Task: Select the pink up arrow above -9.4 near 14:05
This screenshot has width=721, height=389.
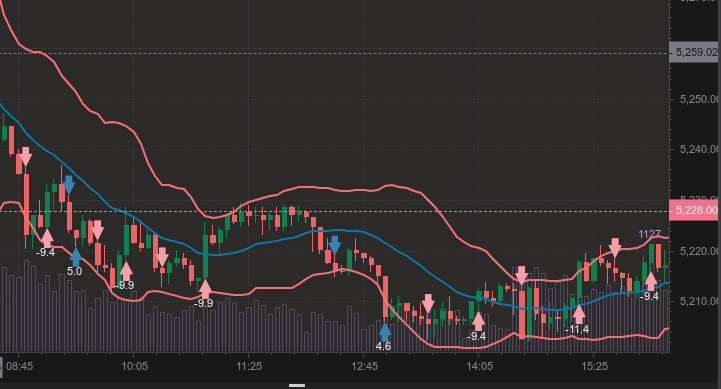Action: (x=479, y=321)
